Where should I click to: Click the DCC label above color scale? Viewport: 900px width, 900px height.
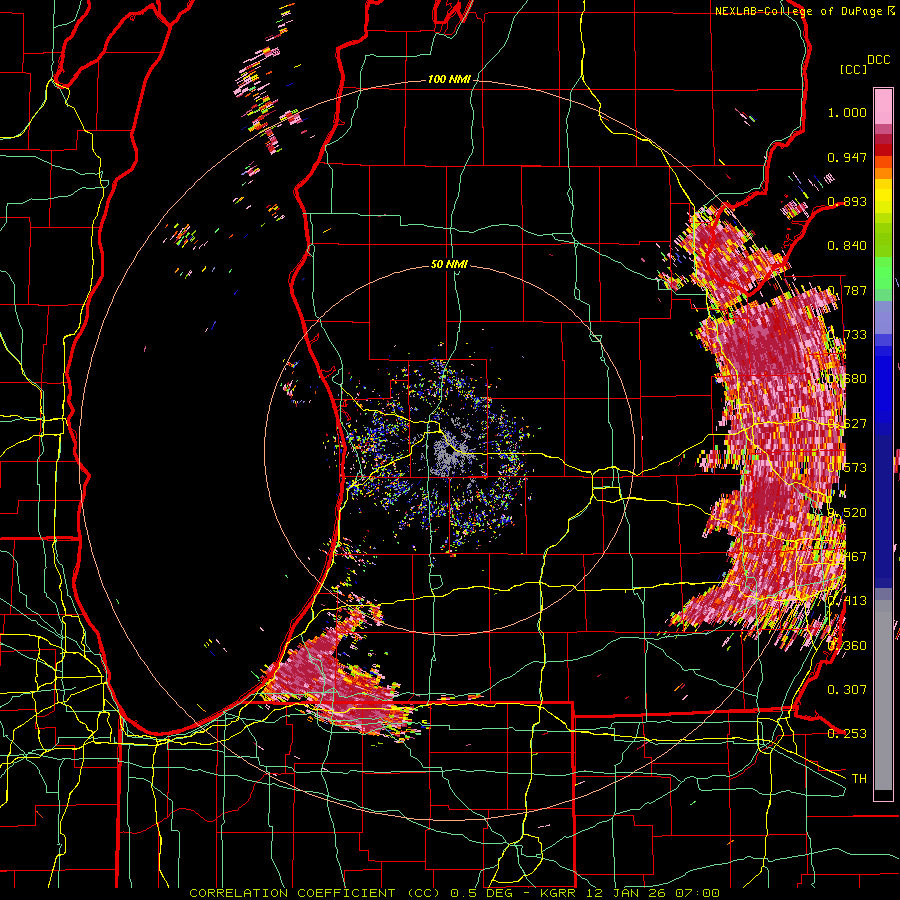(x=878, y=60)
